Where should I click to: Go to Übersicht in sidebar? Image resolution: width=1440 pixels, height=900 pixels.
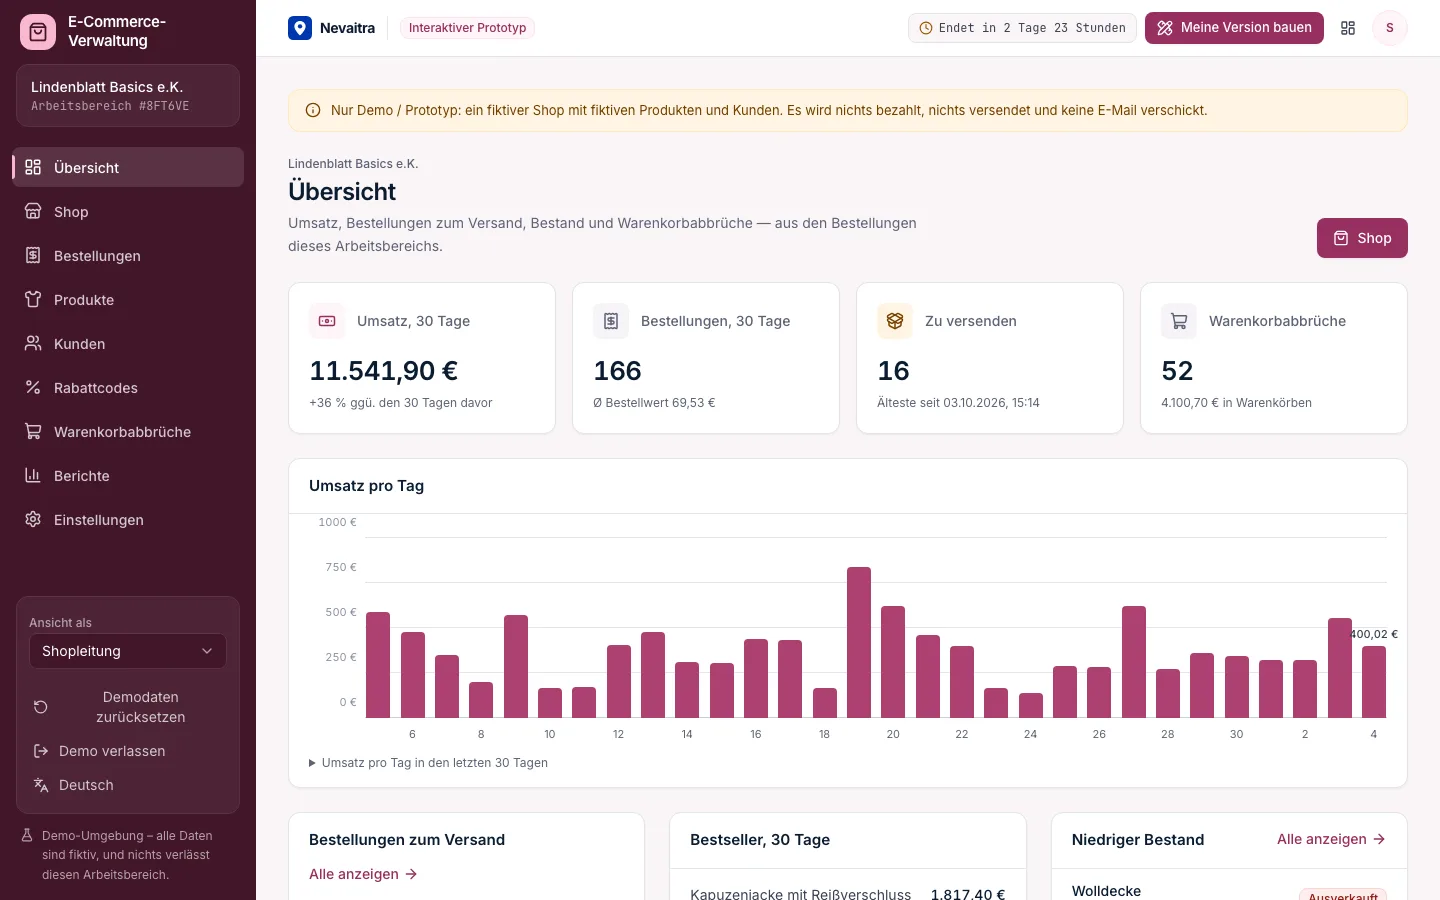click(x=128, y=167)
